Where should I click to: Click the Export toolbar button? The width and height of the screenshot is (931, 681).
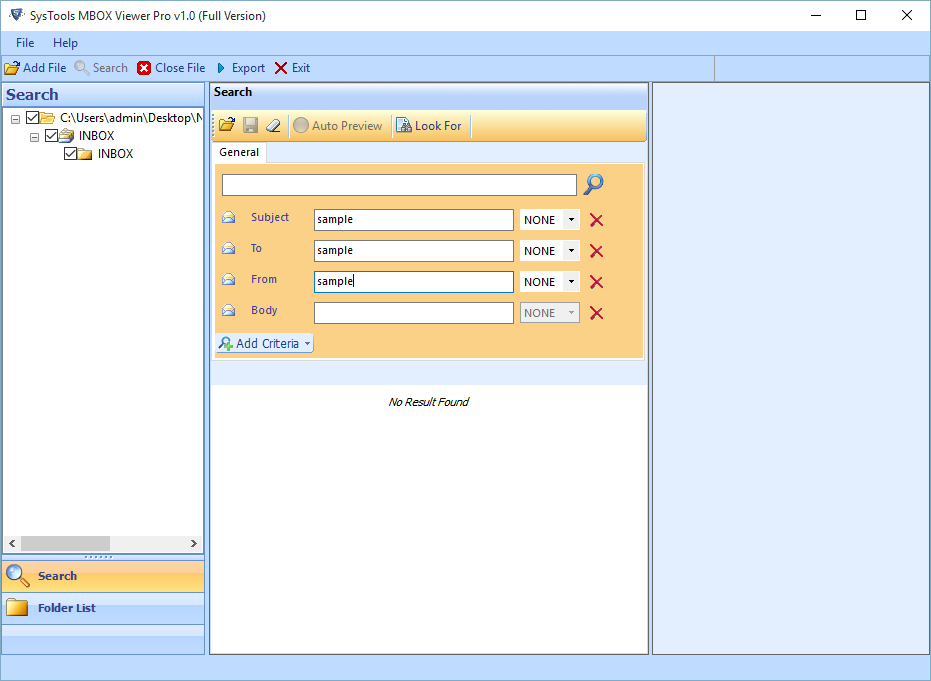(240, 68)
